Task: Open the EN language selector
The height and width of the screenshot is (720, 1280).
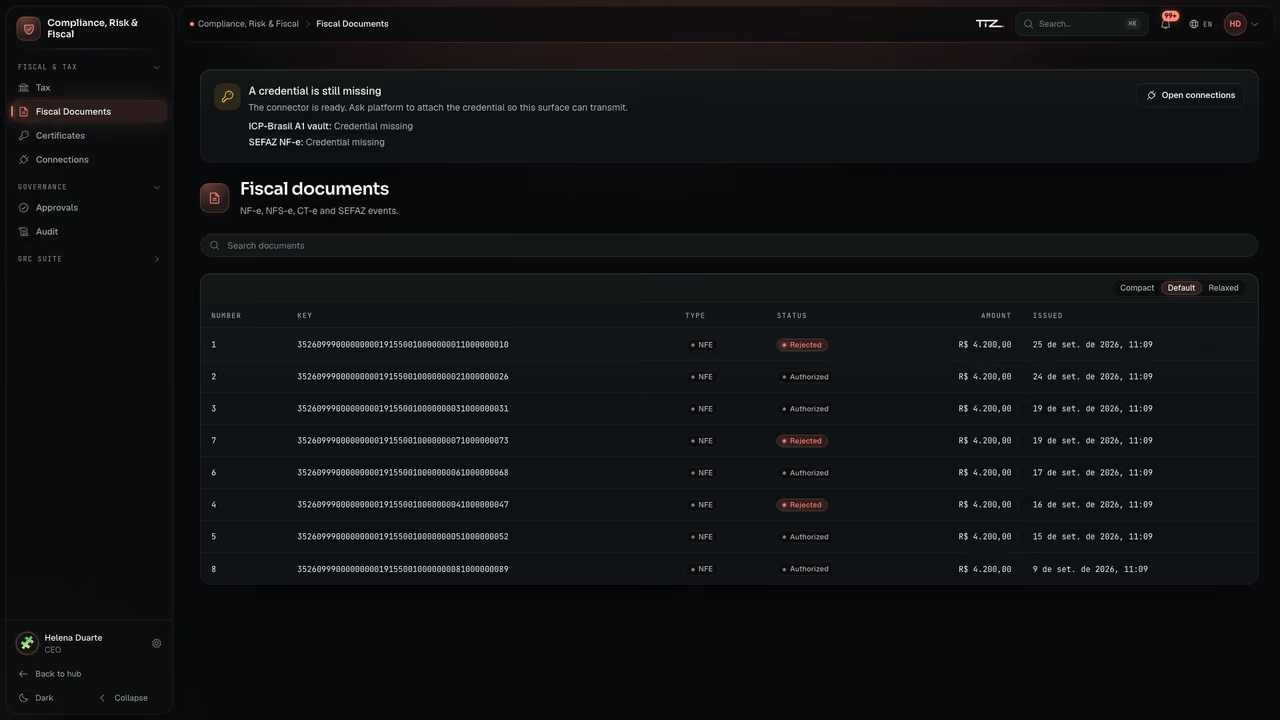Action: click(1200, 24)
